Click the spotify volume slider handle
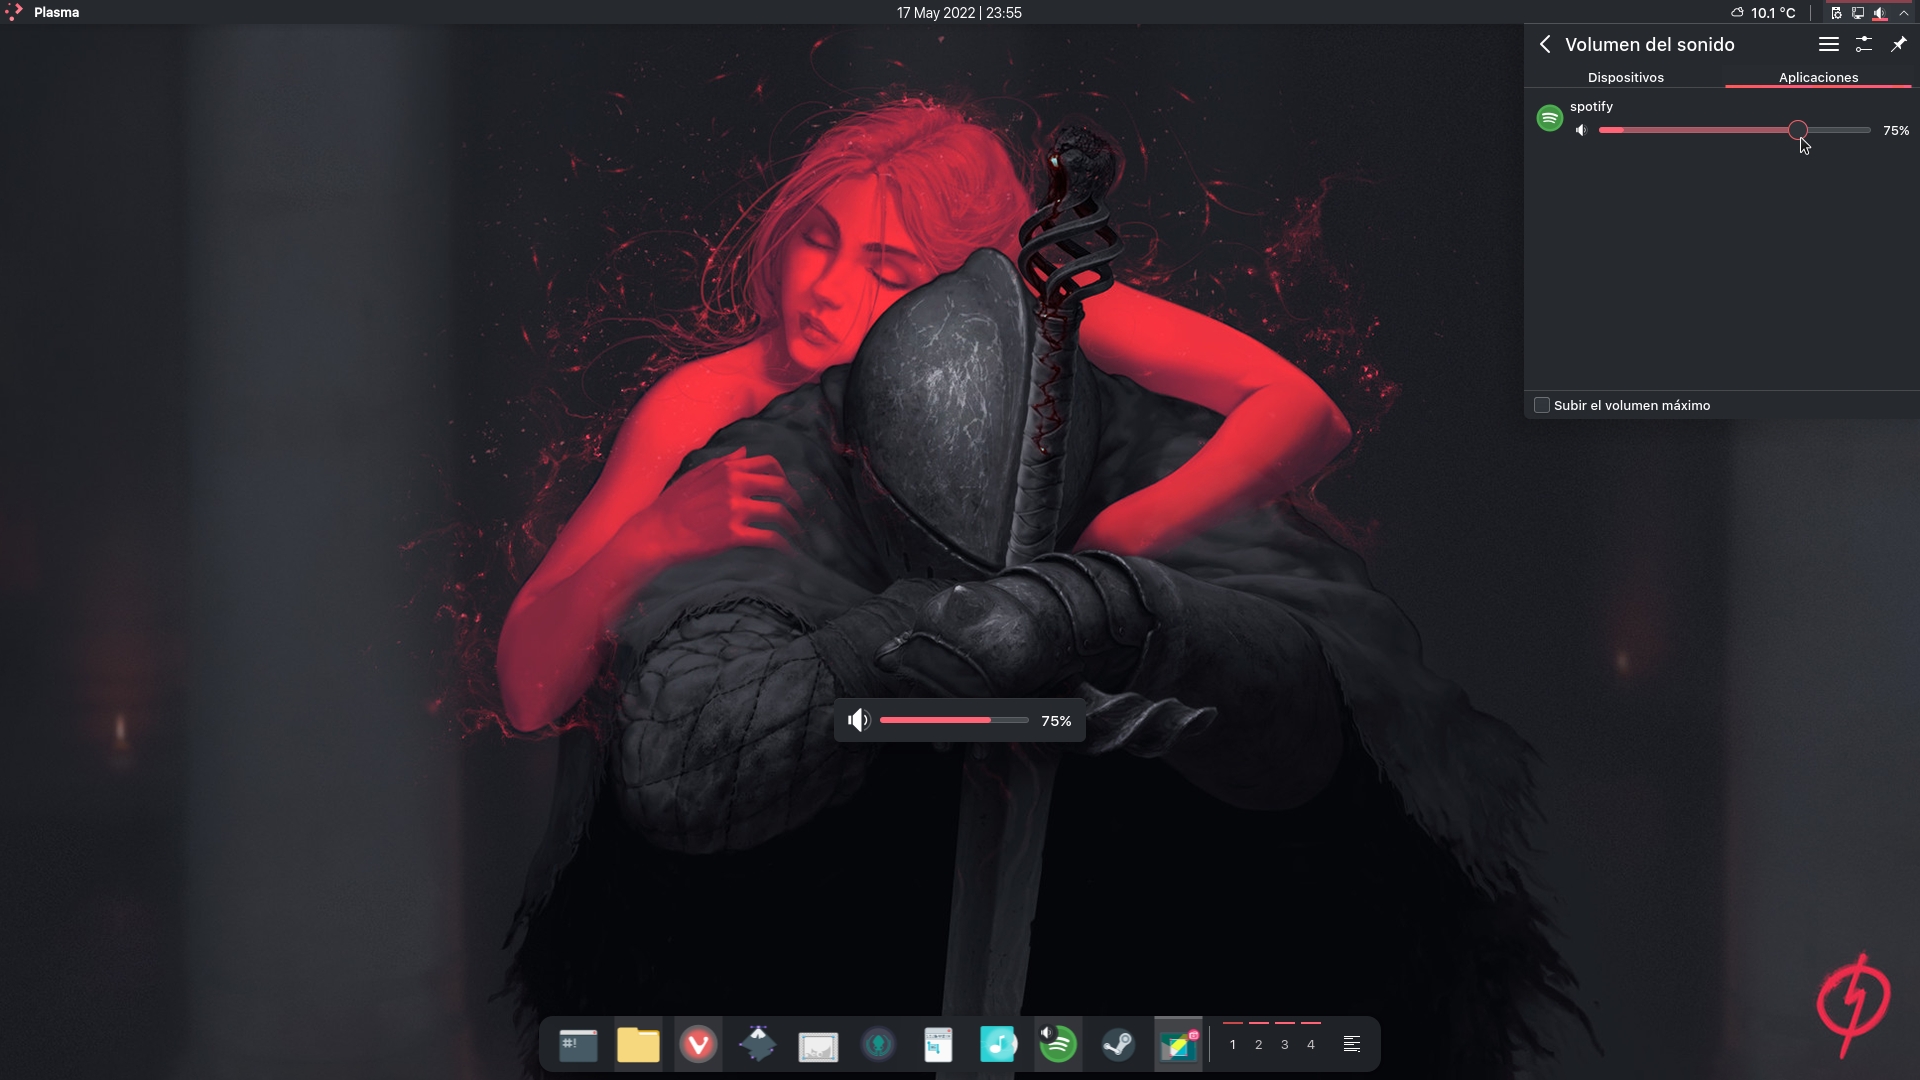Image resolution: width=1920 pixels, height=1080 pixels. pos(1798,130)
